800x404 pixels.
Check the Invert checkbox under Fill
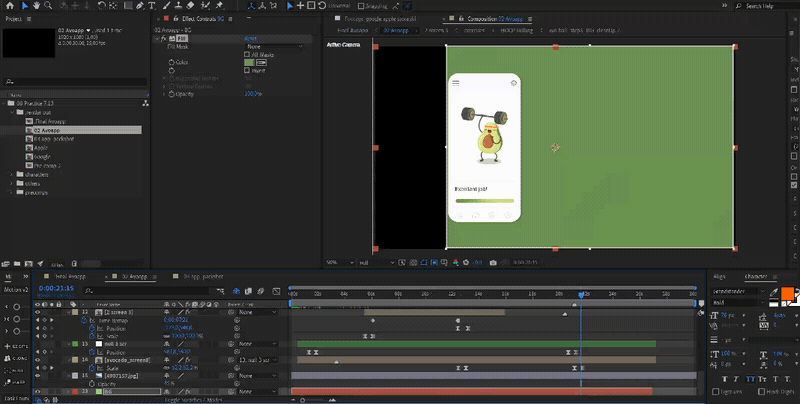point(247,70)
